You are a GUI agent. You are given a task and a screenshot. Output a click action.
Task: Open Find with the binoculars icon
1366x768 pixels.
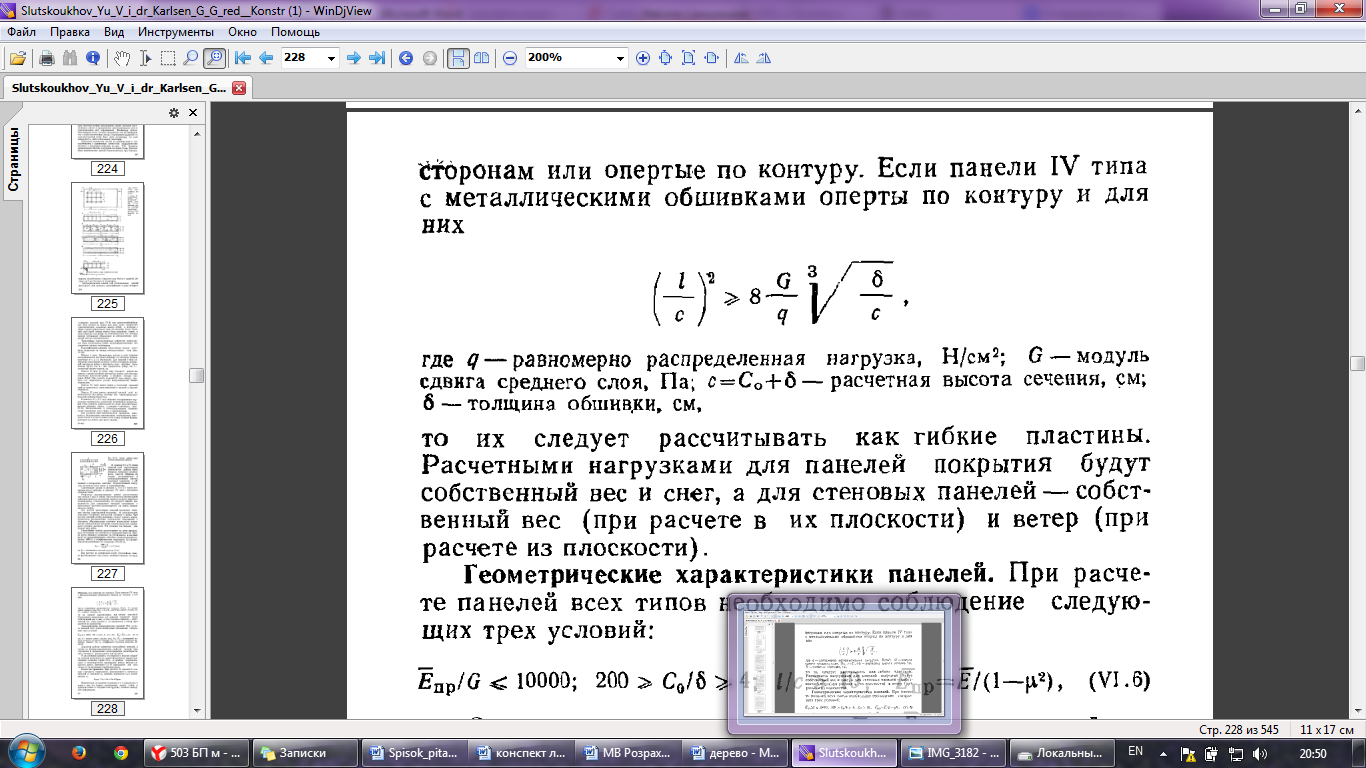coord(69,58)
